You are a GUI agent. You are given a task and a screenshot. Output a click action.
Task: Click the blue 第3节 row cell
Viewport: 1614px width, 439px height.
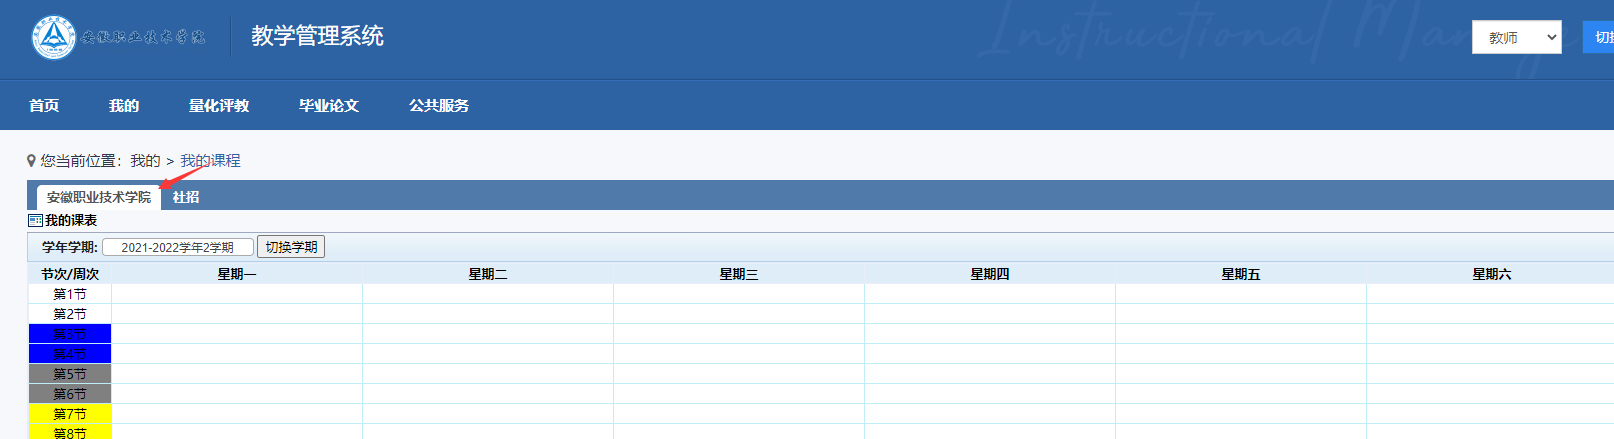coord(70,334)
